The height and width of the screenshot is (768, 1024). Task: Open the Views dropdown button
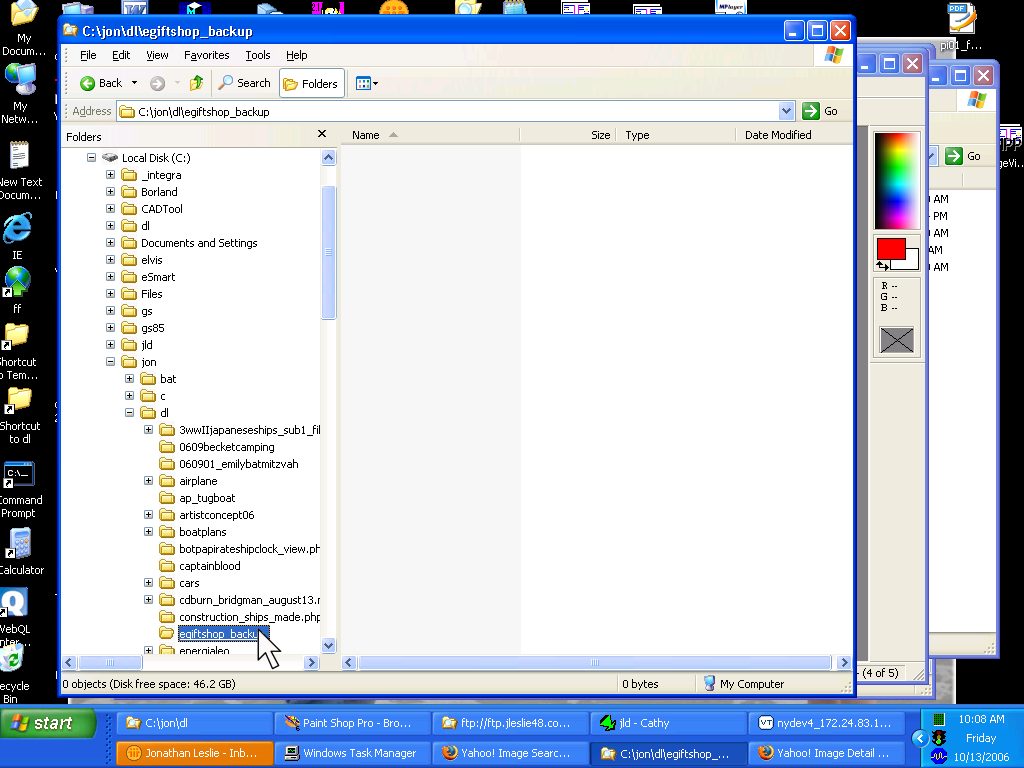pyautogui.click(x=366, y=84)
